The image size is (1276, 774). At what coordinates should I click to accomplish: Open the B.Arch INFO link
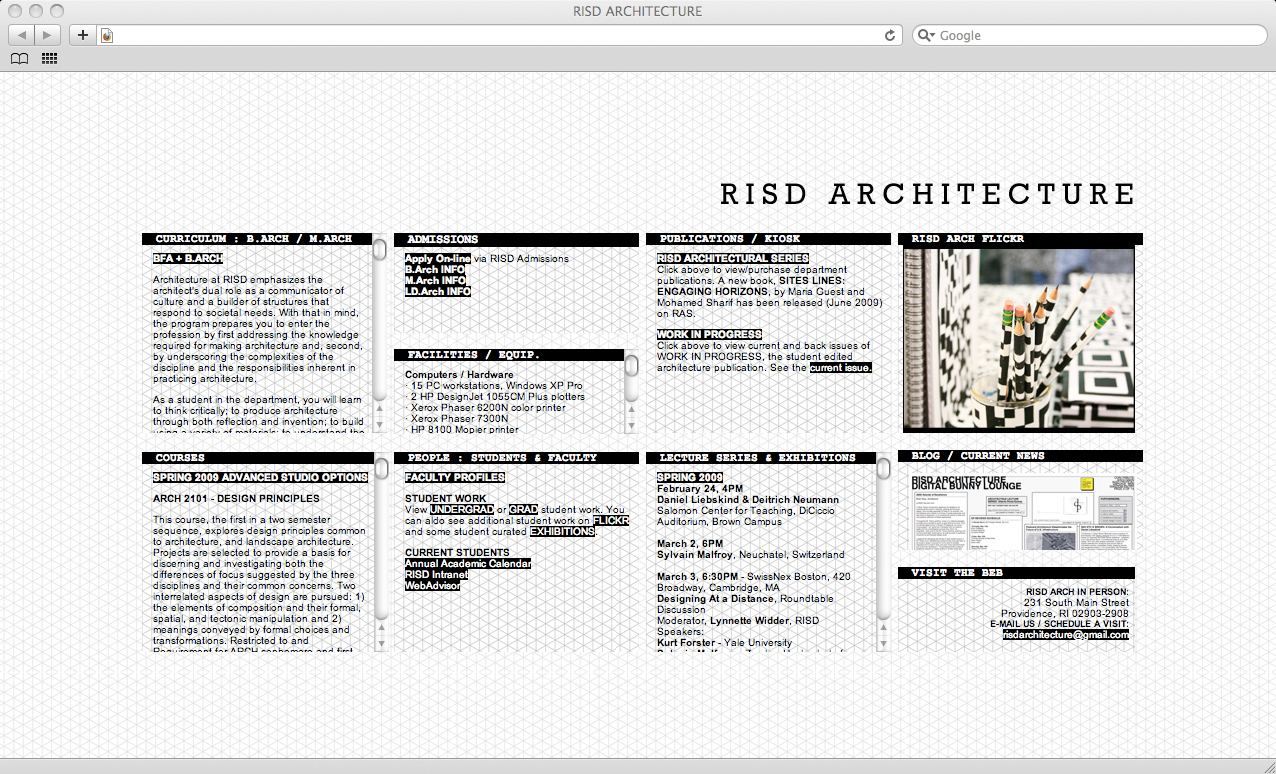(435, 269)
